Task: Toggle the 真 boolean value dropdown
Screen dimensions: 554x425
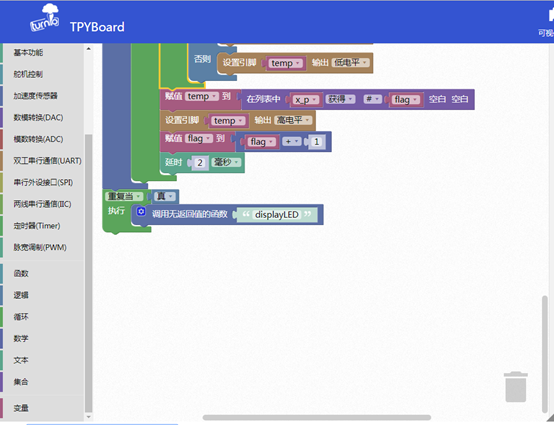Action: point(164,196)
